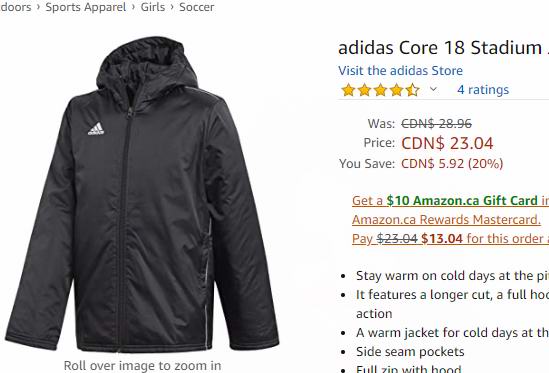
Task: Click the black jacket product image
Action: [x=142, y=194]
